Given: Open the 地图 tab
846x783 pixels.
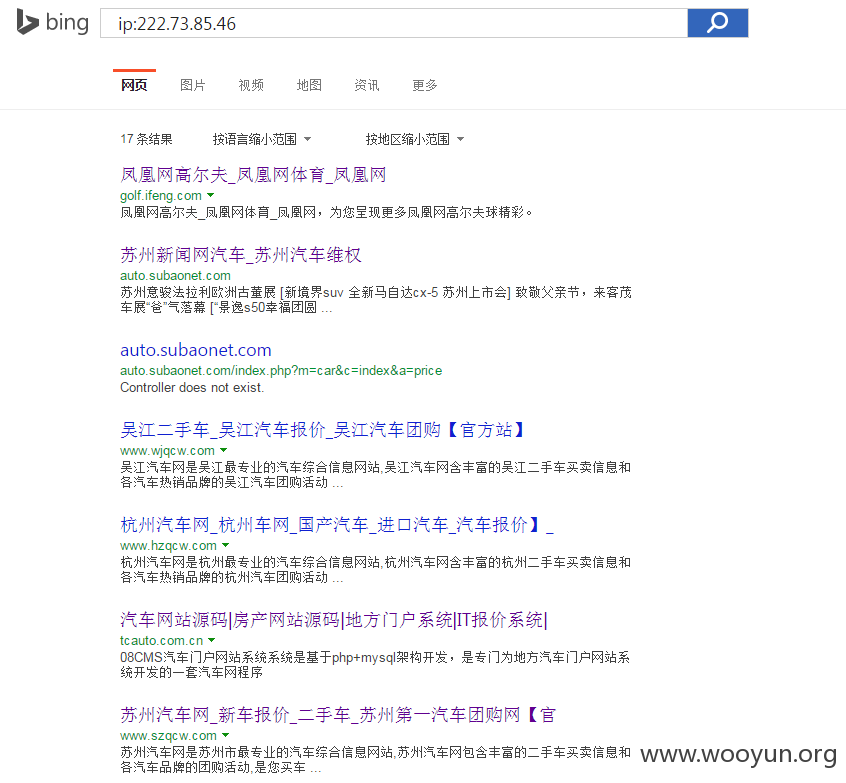Looking at the screenshot, I should pyautogui.click(x=309, y=85).
